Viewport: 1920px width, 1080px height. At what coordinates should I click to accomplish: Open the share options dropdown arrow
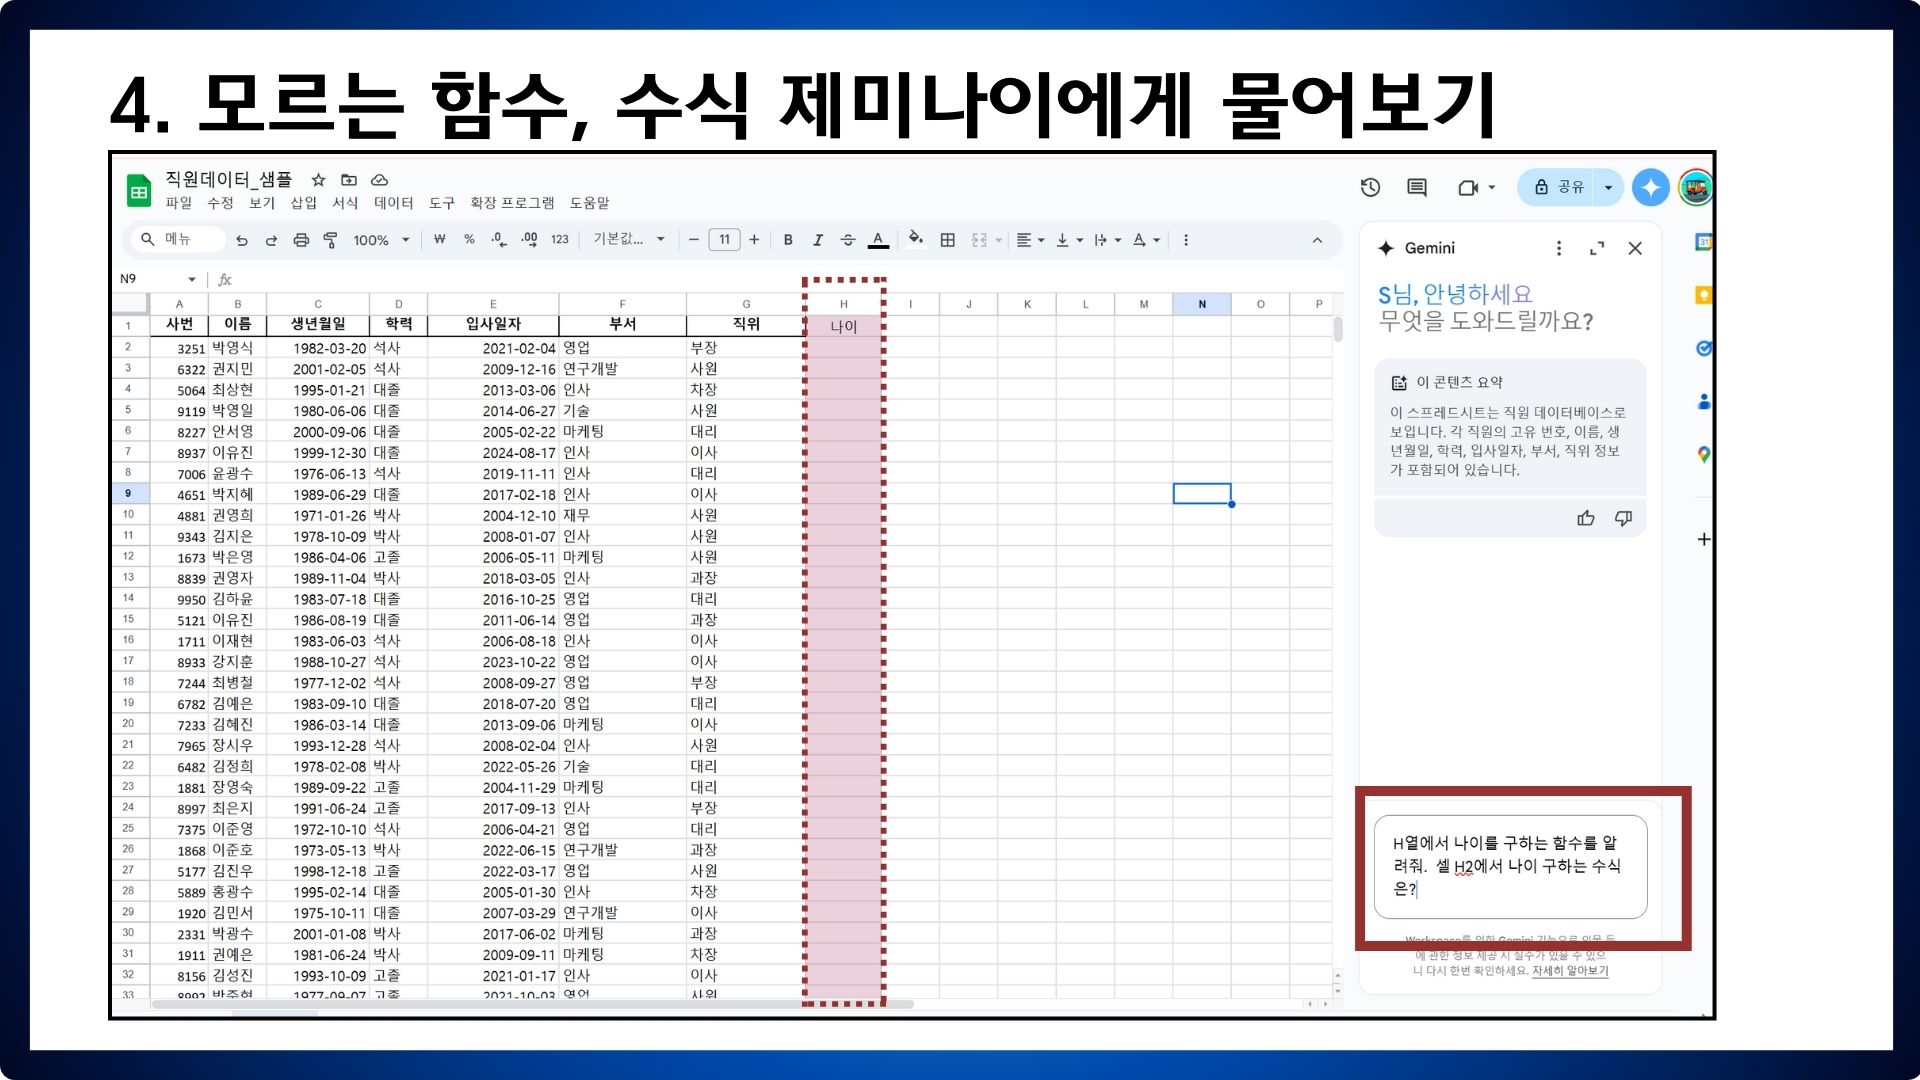coord(1608,187)
